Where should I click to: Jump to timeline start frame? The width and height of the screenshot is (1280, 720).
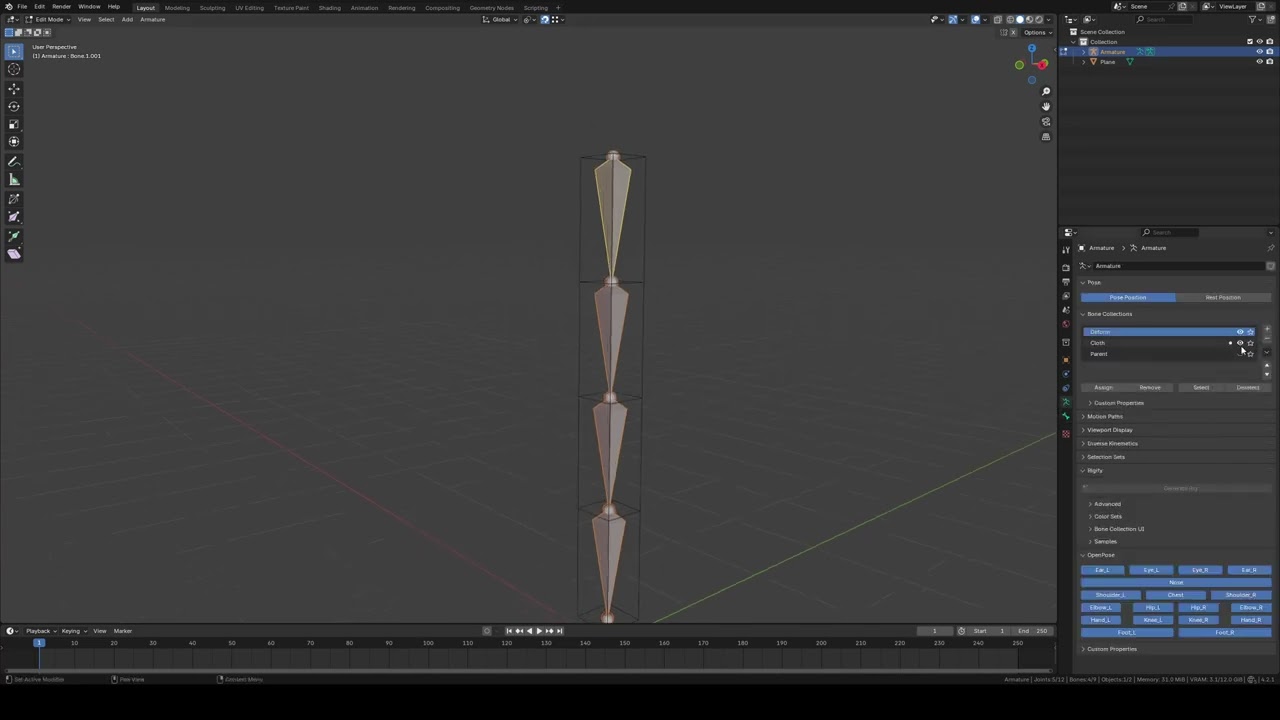point(508,631)
